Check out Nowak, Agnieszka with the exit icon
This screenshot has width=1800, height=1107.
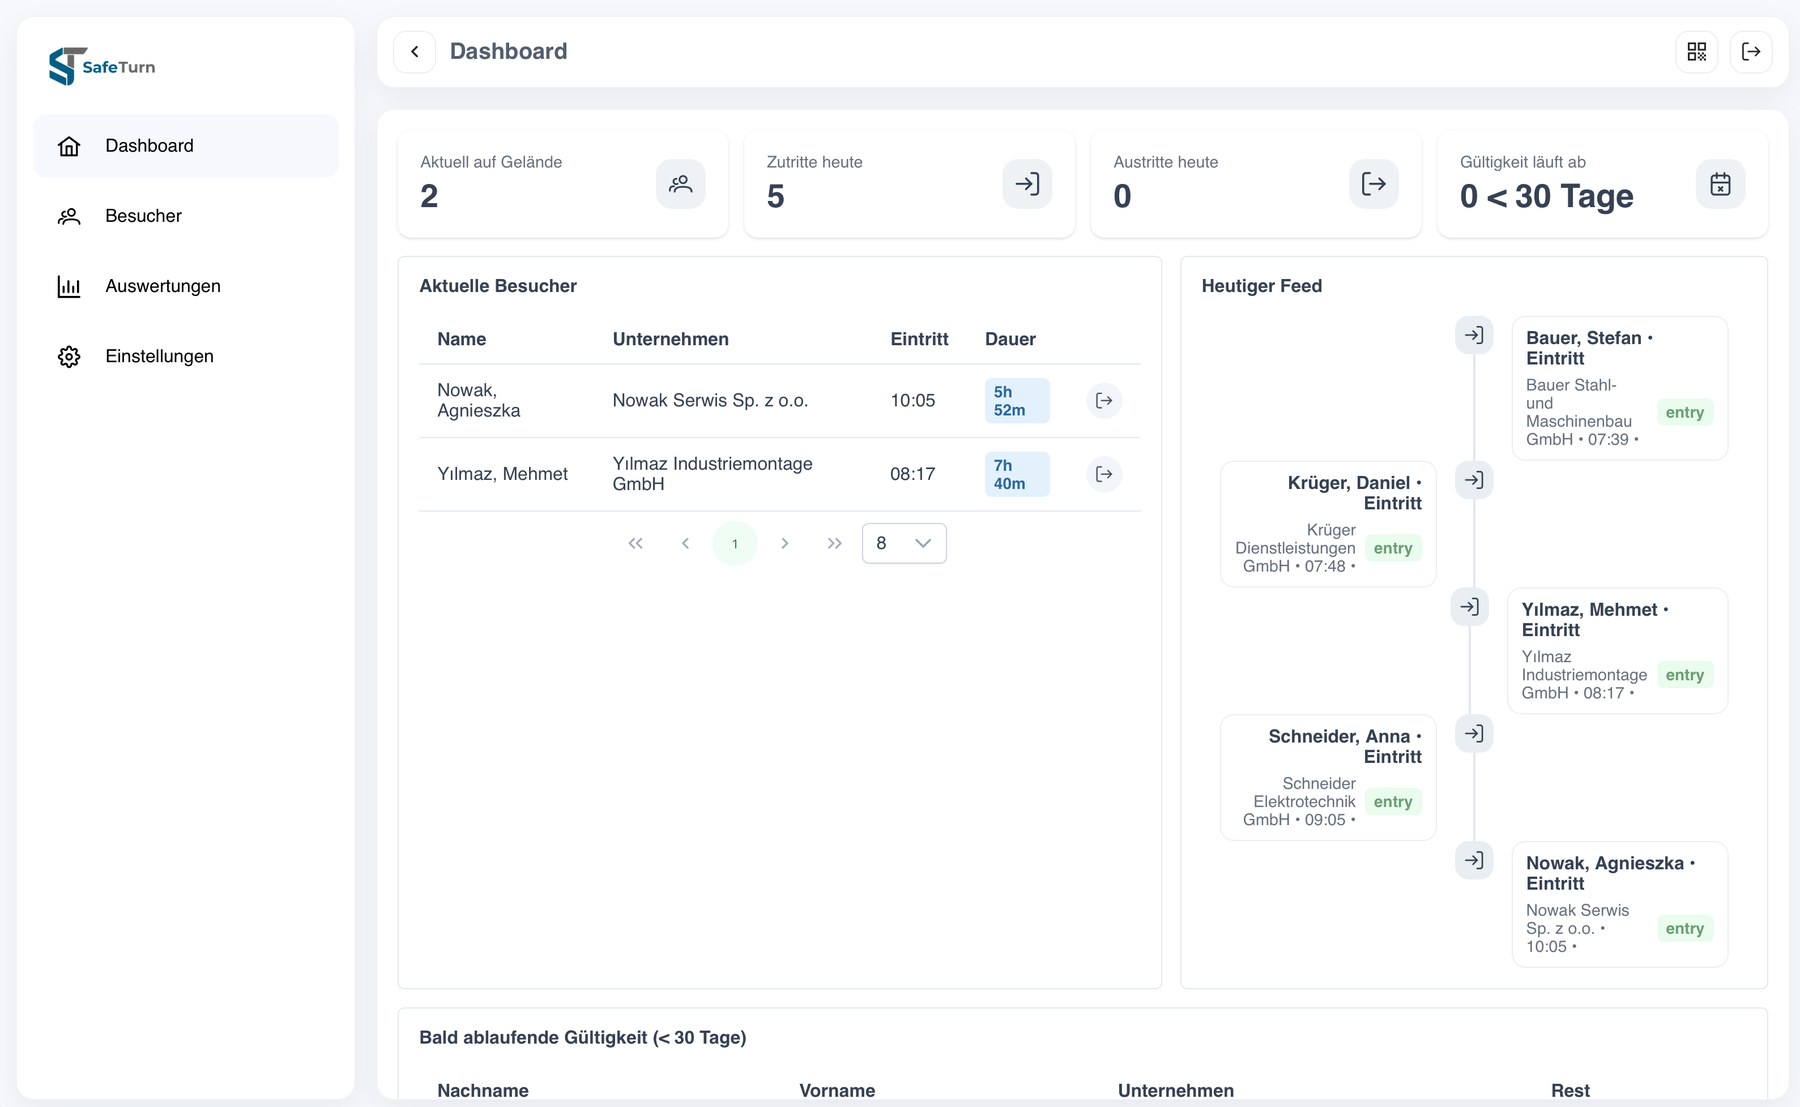(x=1104, y=401)
